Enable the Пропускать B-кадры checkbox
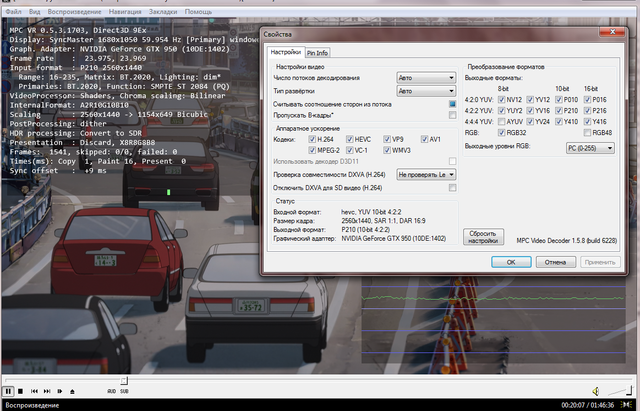 click(452, 115)
